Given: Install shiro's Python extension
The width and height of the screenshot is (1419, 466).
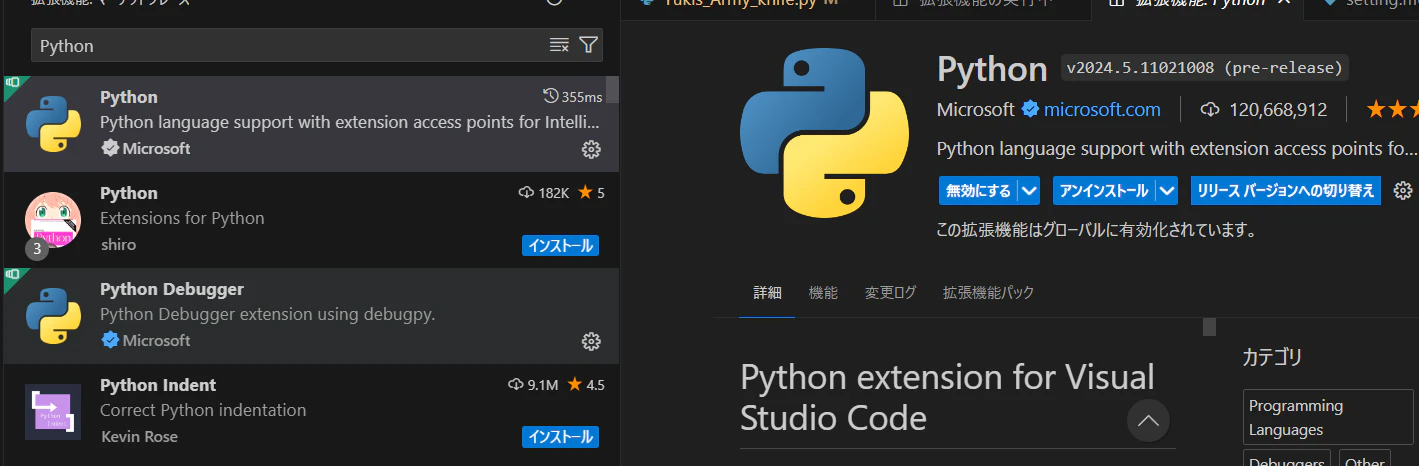Looking at the screenshot, I should pos(560,245).
